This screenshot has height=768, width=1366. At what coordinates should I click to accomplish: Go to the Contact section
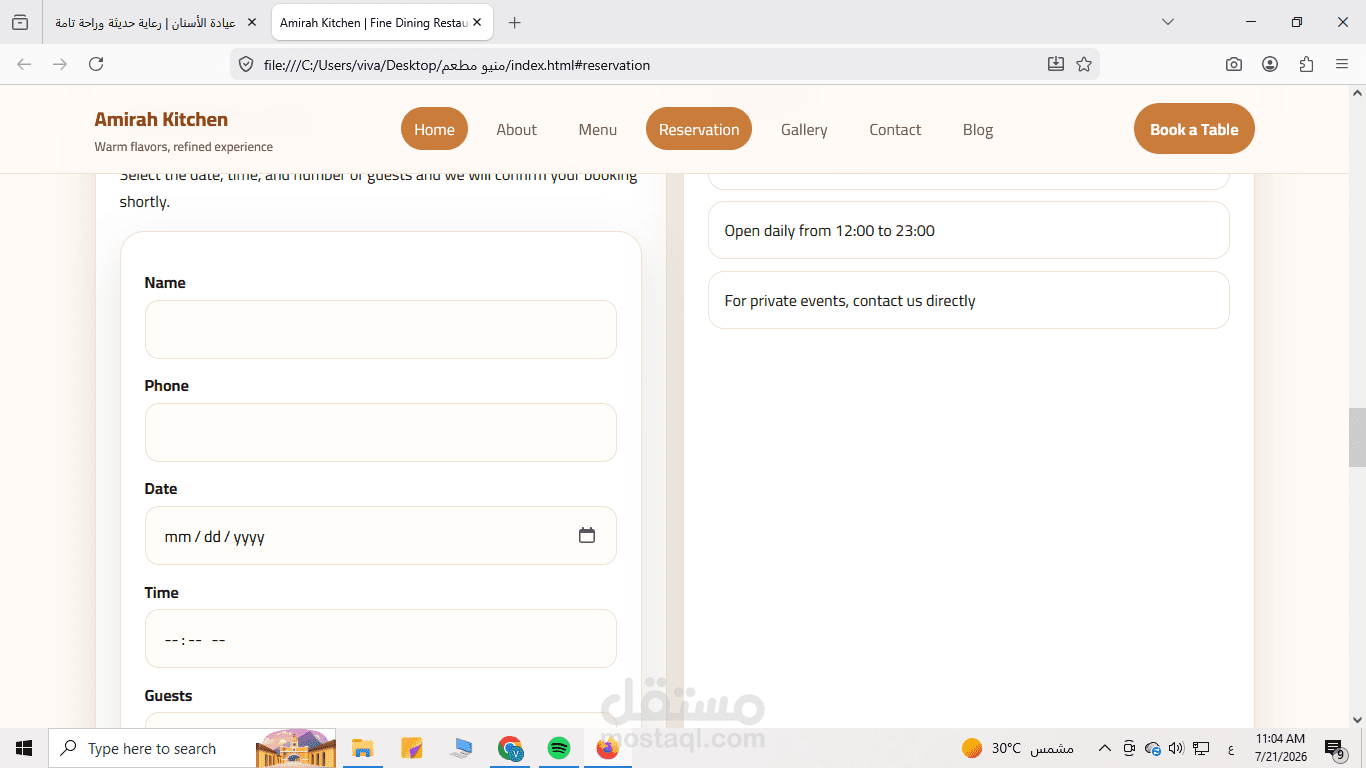[x=895, y=129]
